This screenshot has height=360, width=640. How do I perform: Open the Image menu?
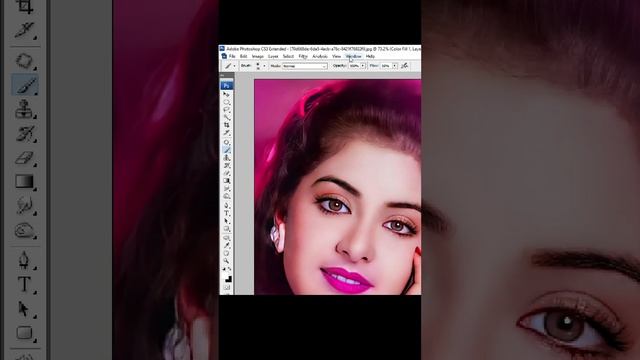tap(258, 56)
